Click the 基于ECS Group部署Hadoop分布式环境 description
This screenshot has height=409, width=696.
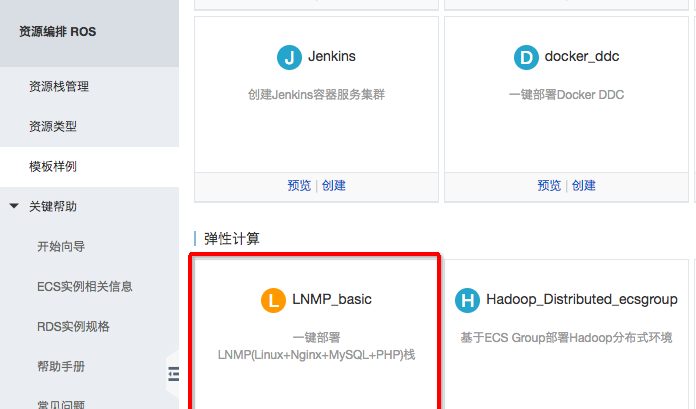coord(566,338)
